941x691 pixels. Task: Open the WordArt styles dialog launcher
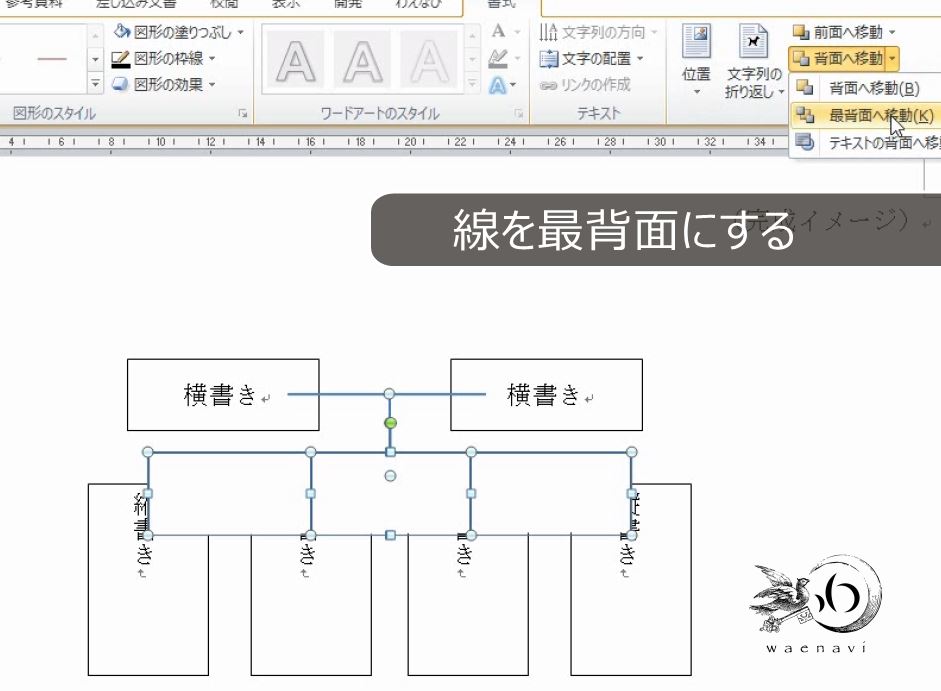click(x=518, y=113)
